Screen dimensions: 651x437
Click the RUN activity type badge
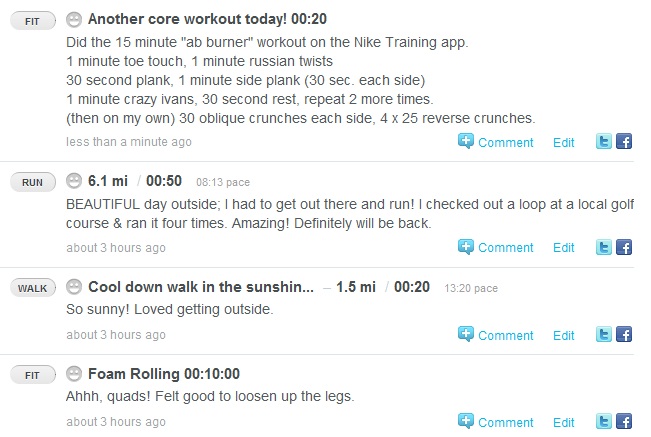tap(31, 182)
